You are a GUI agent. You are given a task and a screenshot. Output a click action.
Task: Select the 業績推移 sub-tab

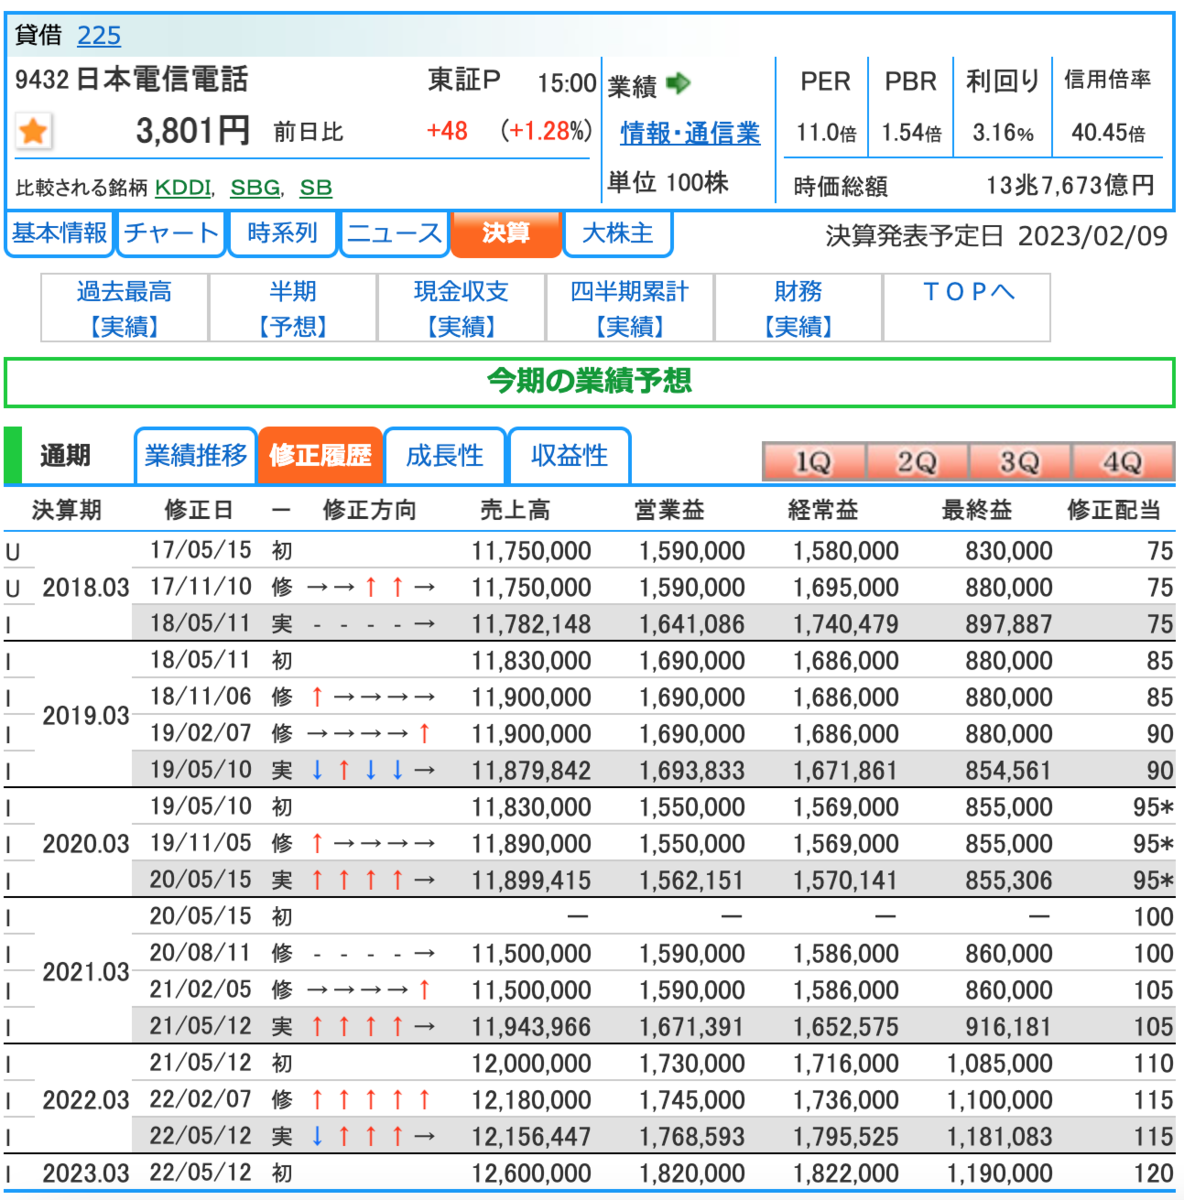click(x=196, y=456)
